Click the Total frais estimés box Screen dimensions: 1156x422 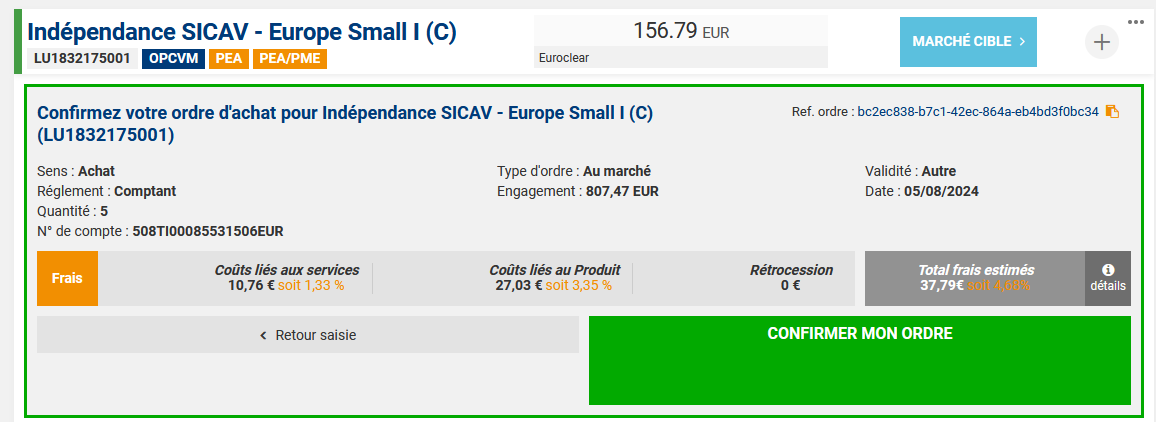tap(975, 278)
